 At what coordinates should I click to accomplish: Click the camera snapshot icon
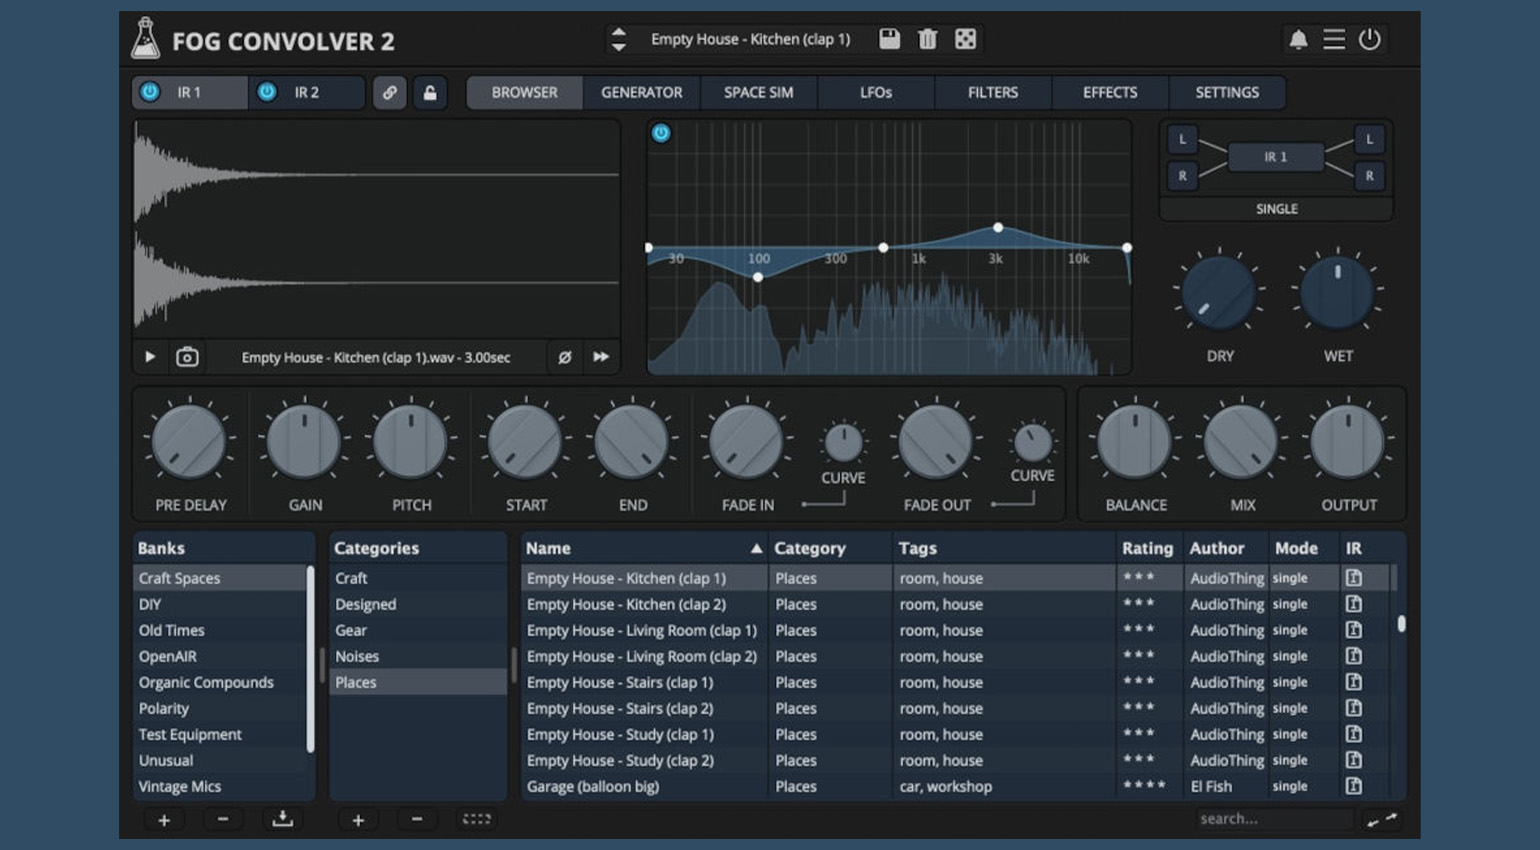coord(187,357)
